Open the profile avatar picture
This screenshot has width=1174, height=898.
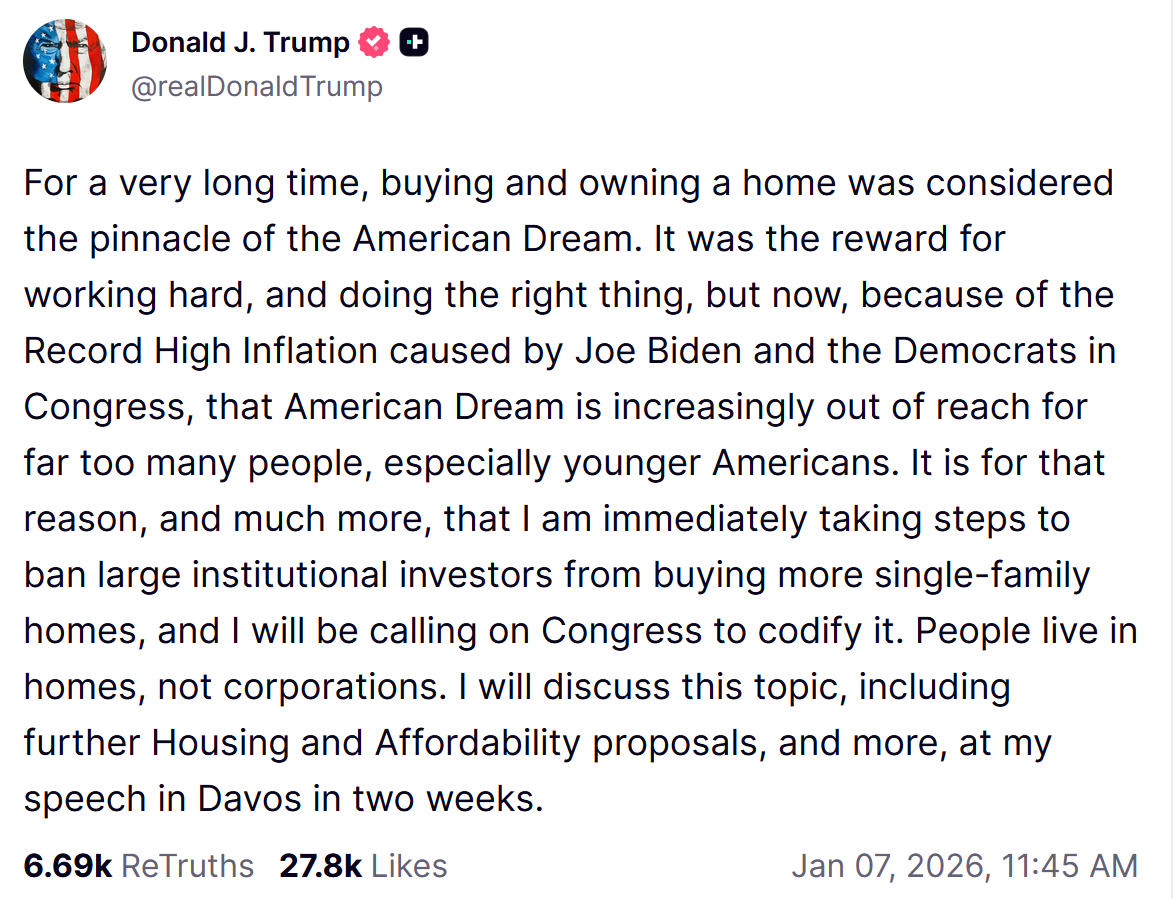(x=65, y=62)
